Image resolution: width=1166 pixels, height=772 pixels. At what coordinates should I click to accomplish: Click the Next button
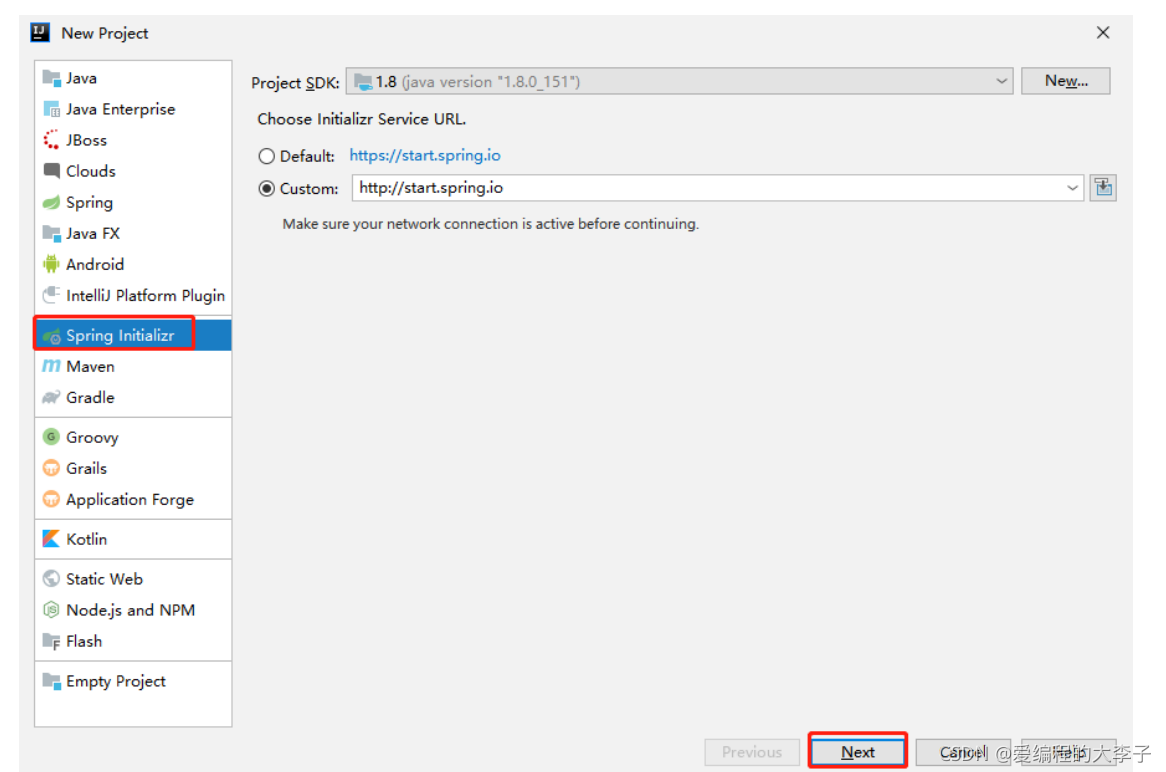[857, 752]
